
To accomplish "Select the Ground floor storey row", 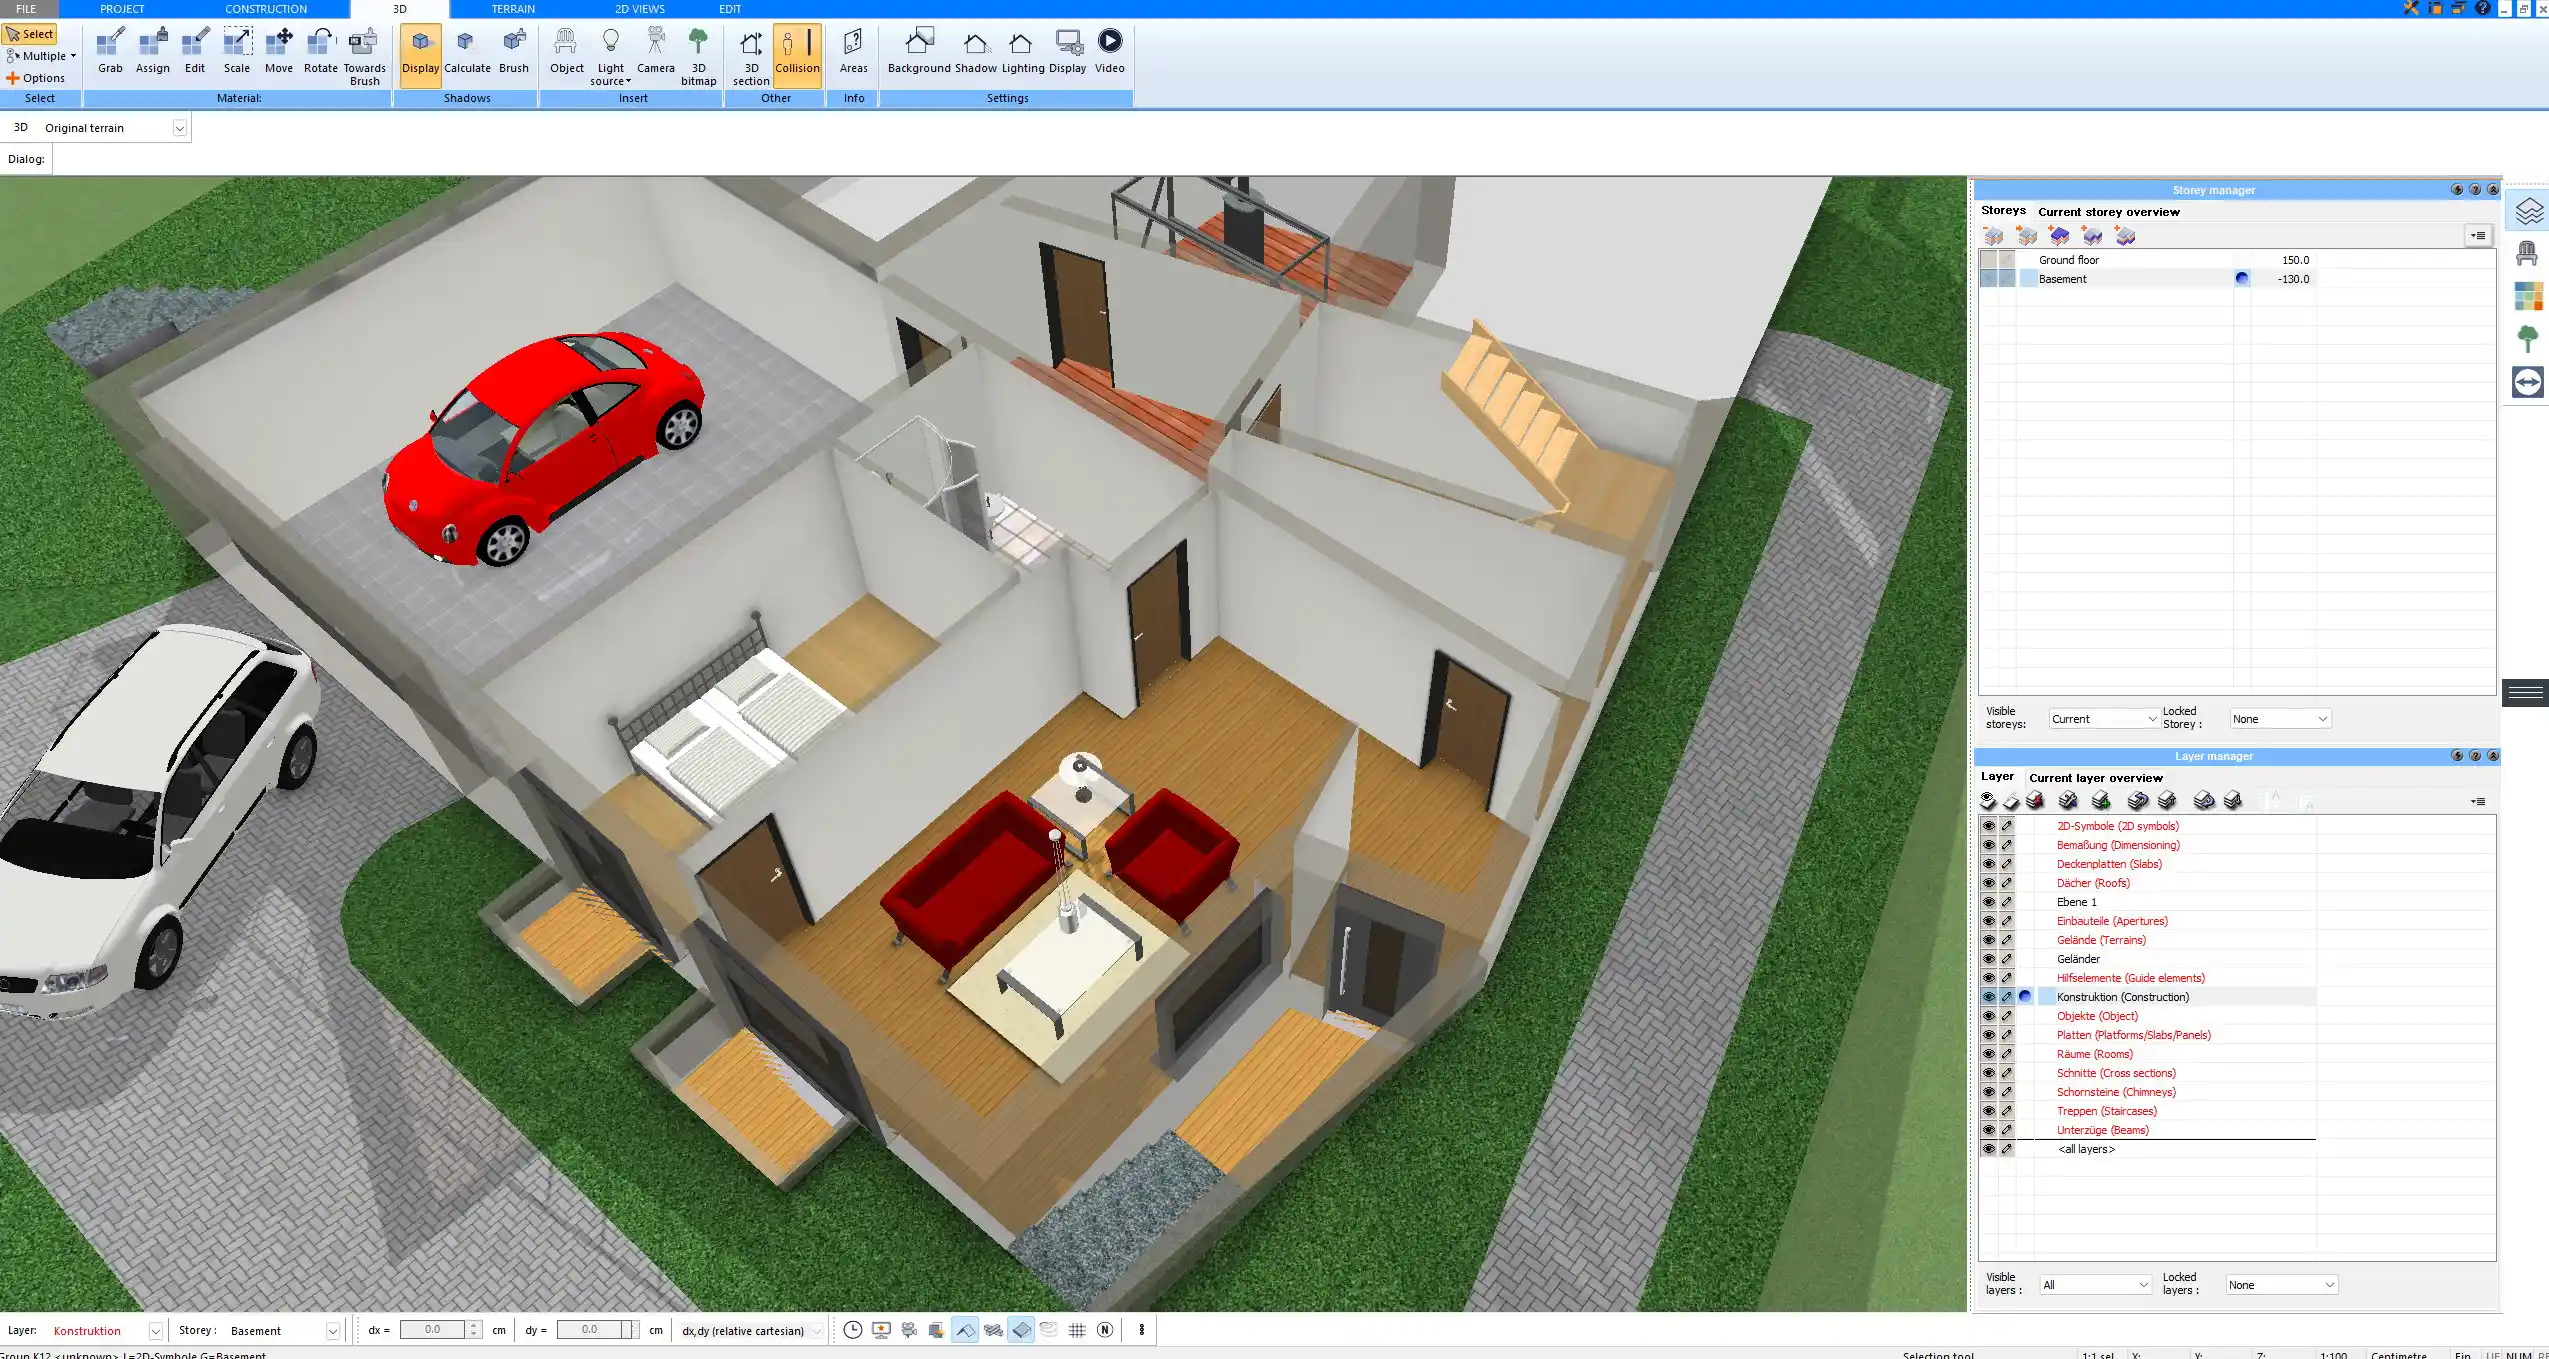I will pyautogui.click(x=2146, y=260).
